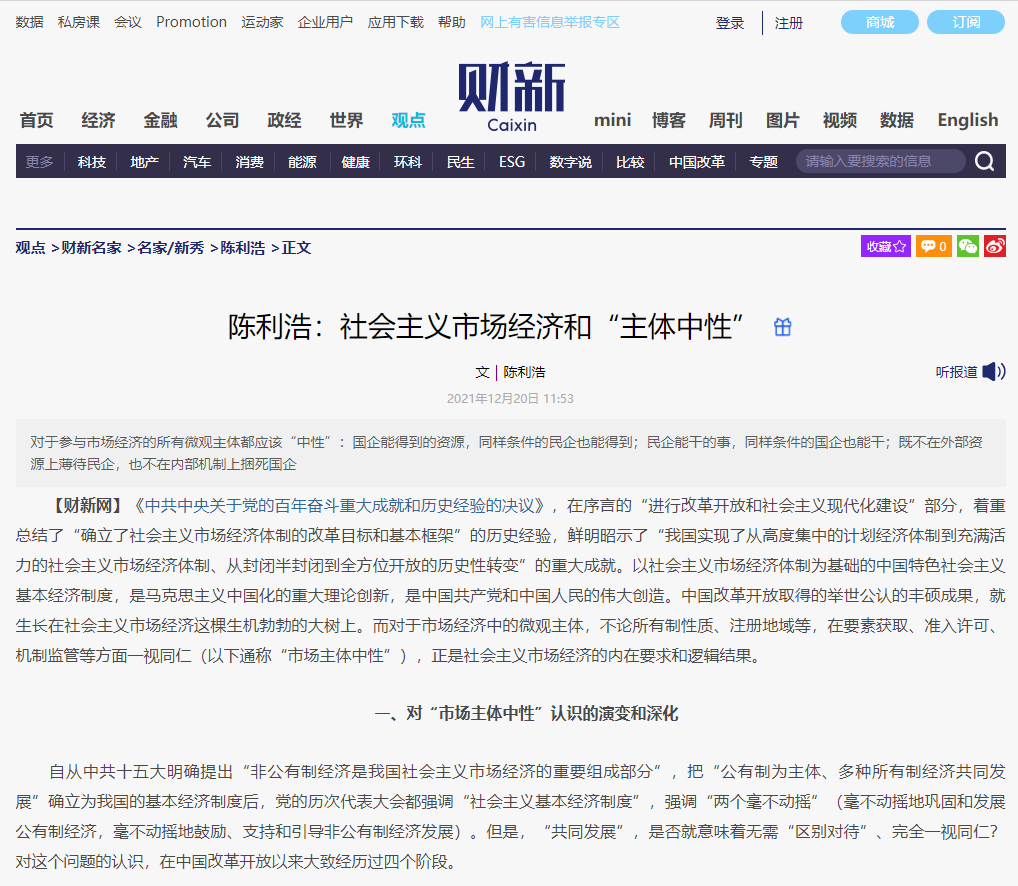The width and height of the screenshot is (1018, 886).
Task: Click 财新名家 in breadcrumb
Action: (91, 248)
